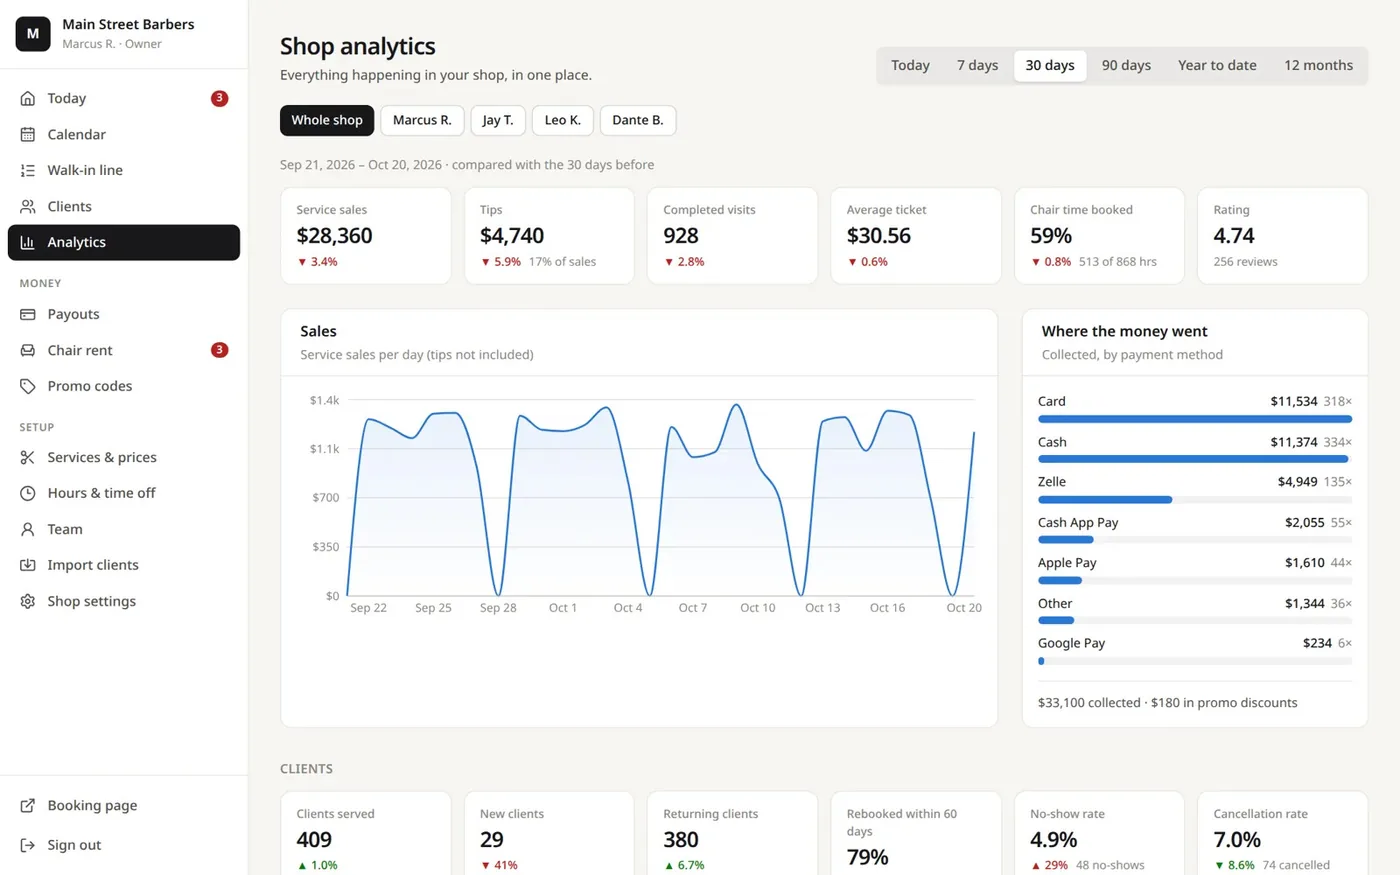Filter analytics by Dante B.

coord(638,120)
